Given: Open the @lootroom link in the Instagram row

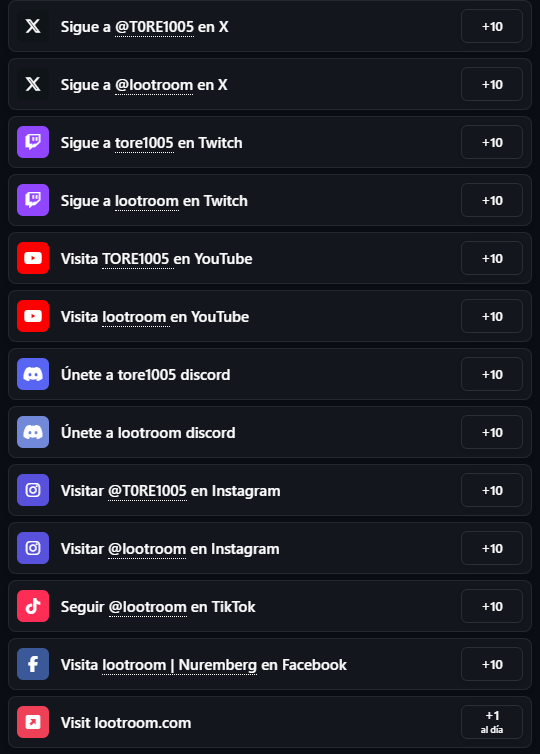Looking at the screenshot, I should (147, 549).
